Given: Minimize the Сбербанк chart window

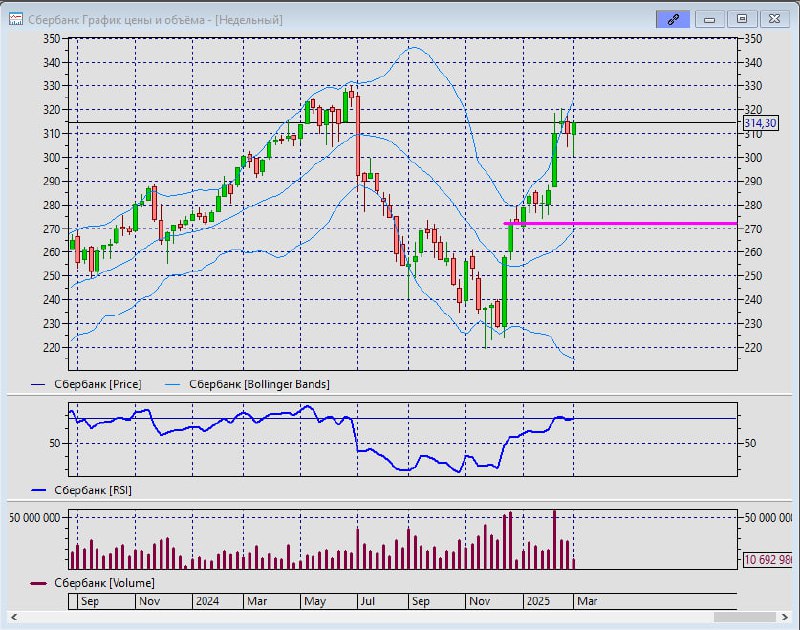Looking at the screenshot, I should point(709,19).
